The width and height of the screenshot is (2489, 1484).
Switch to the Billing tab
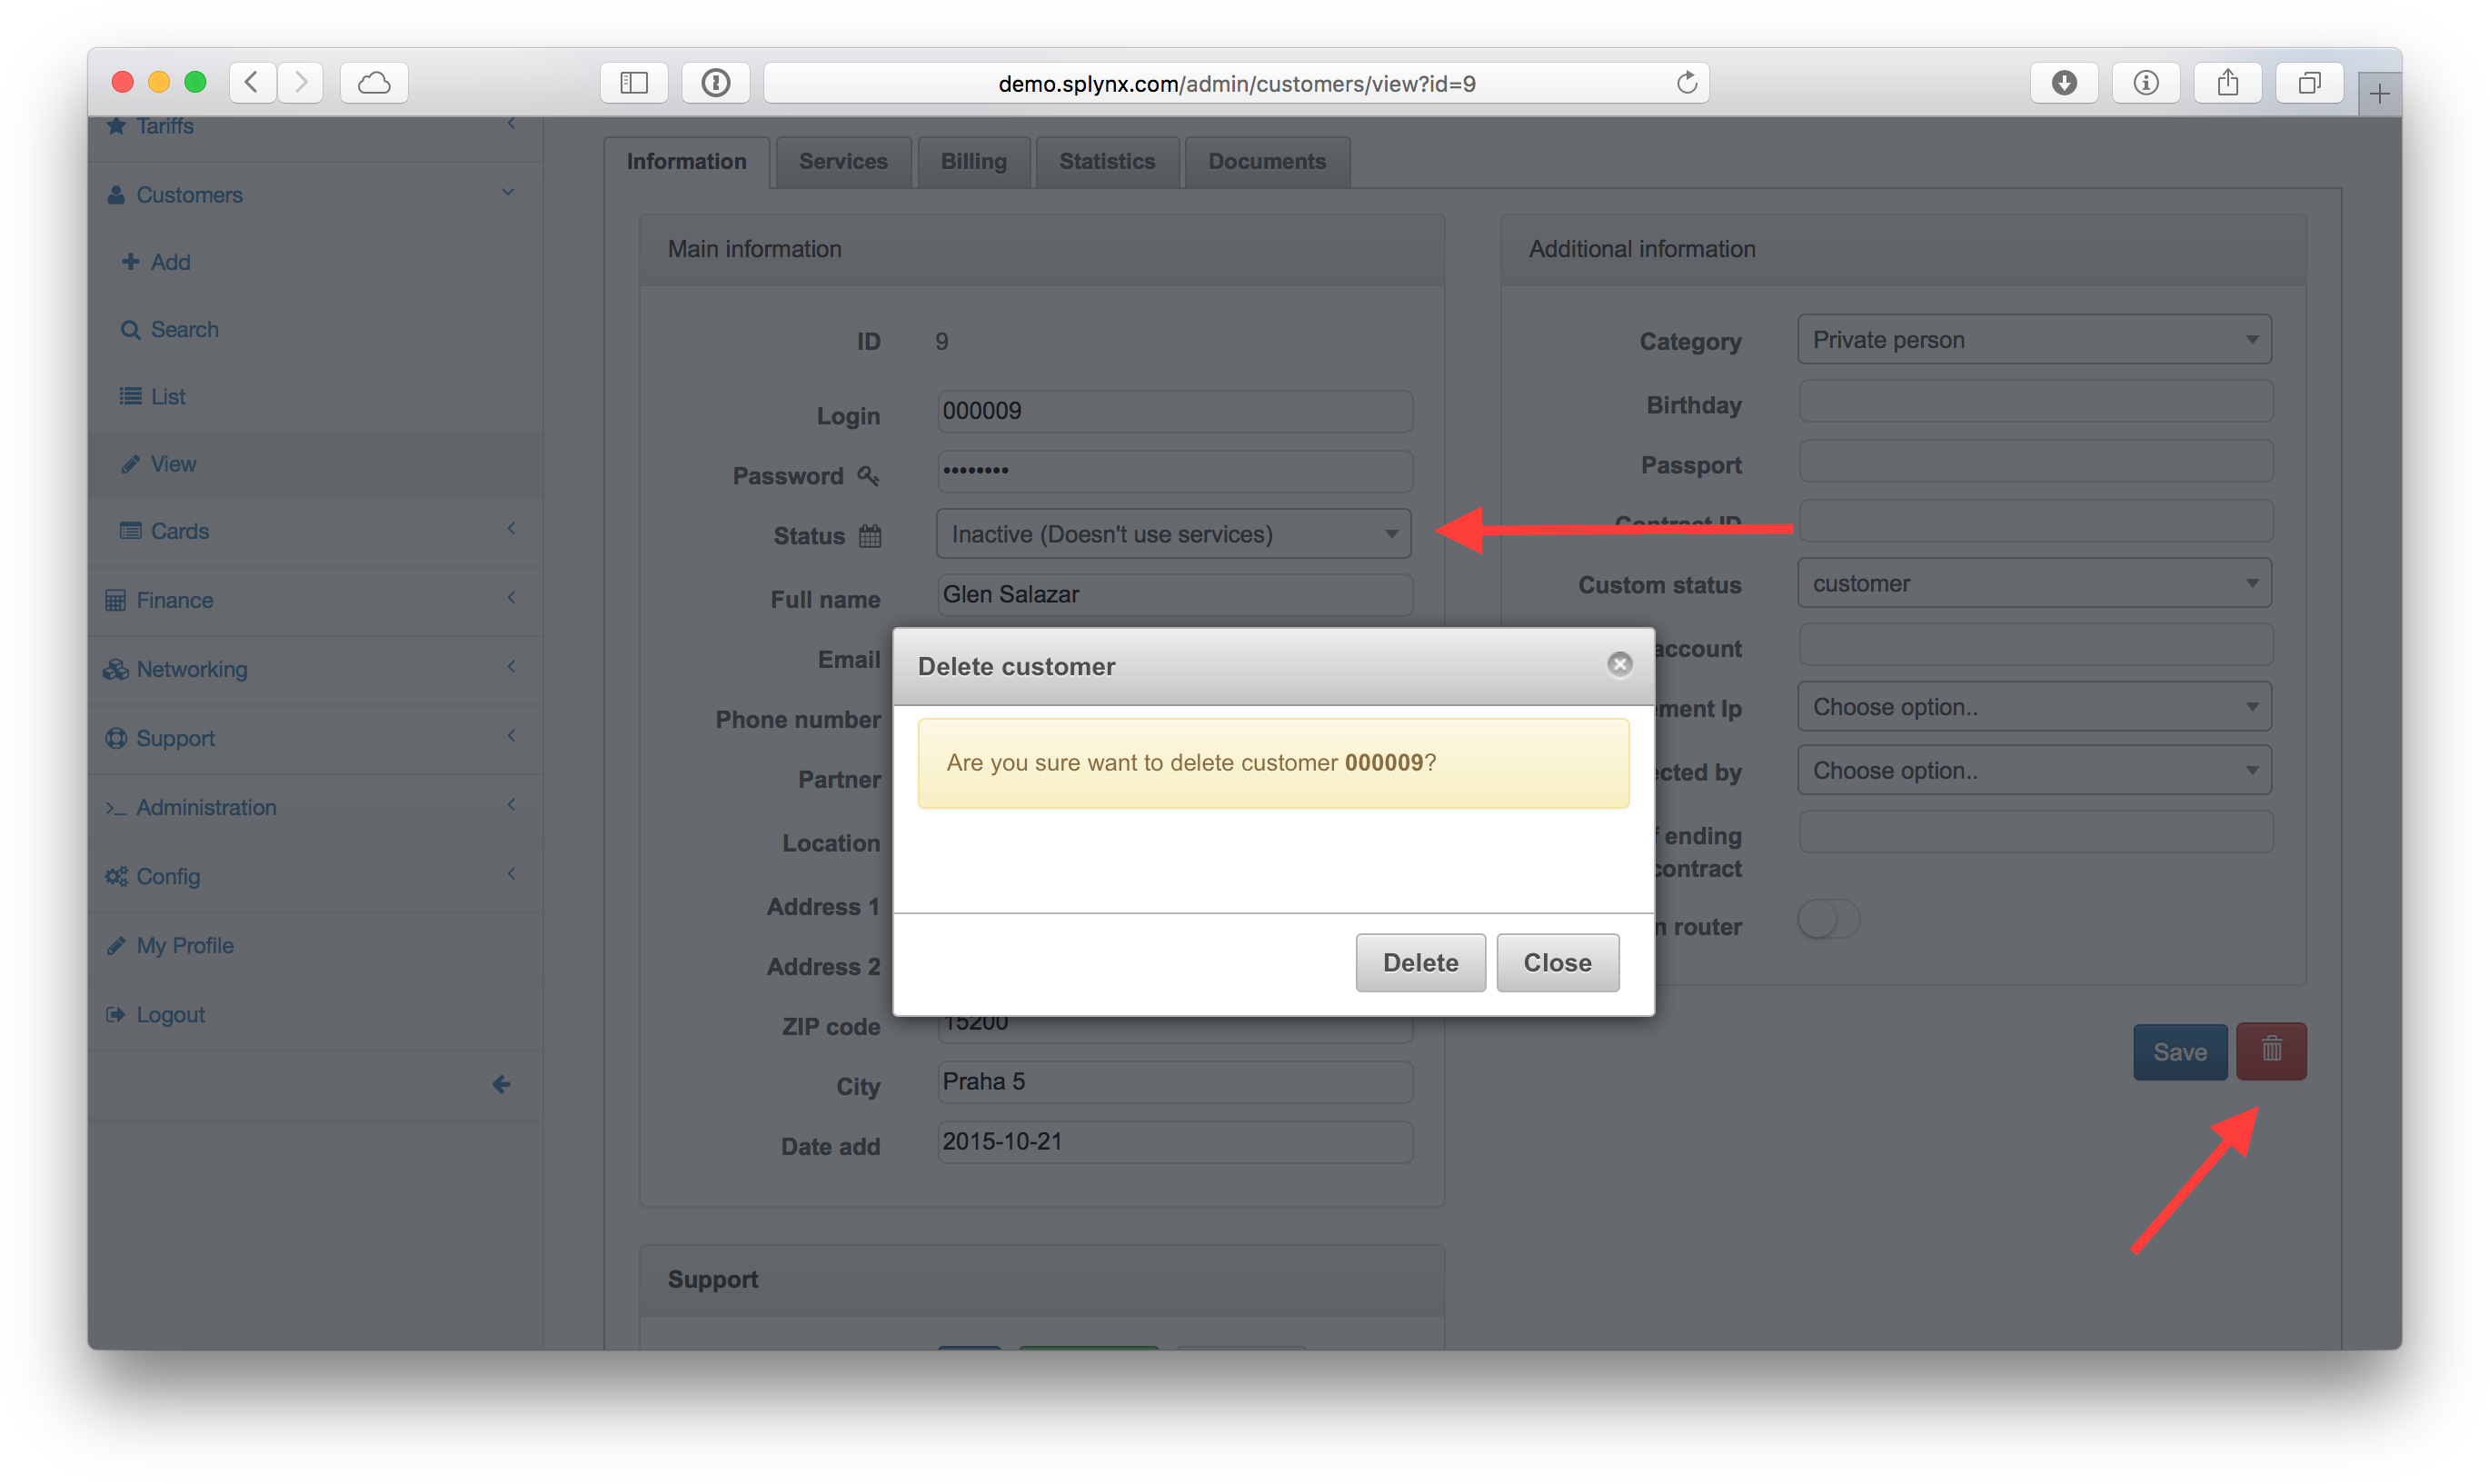point(973,162)
